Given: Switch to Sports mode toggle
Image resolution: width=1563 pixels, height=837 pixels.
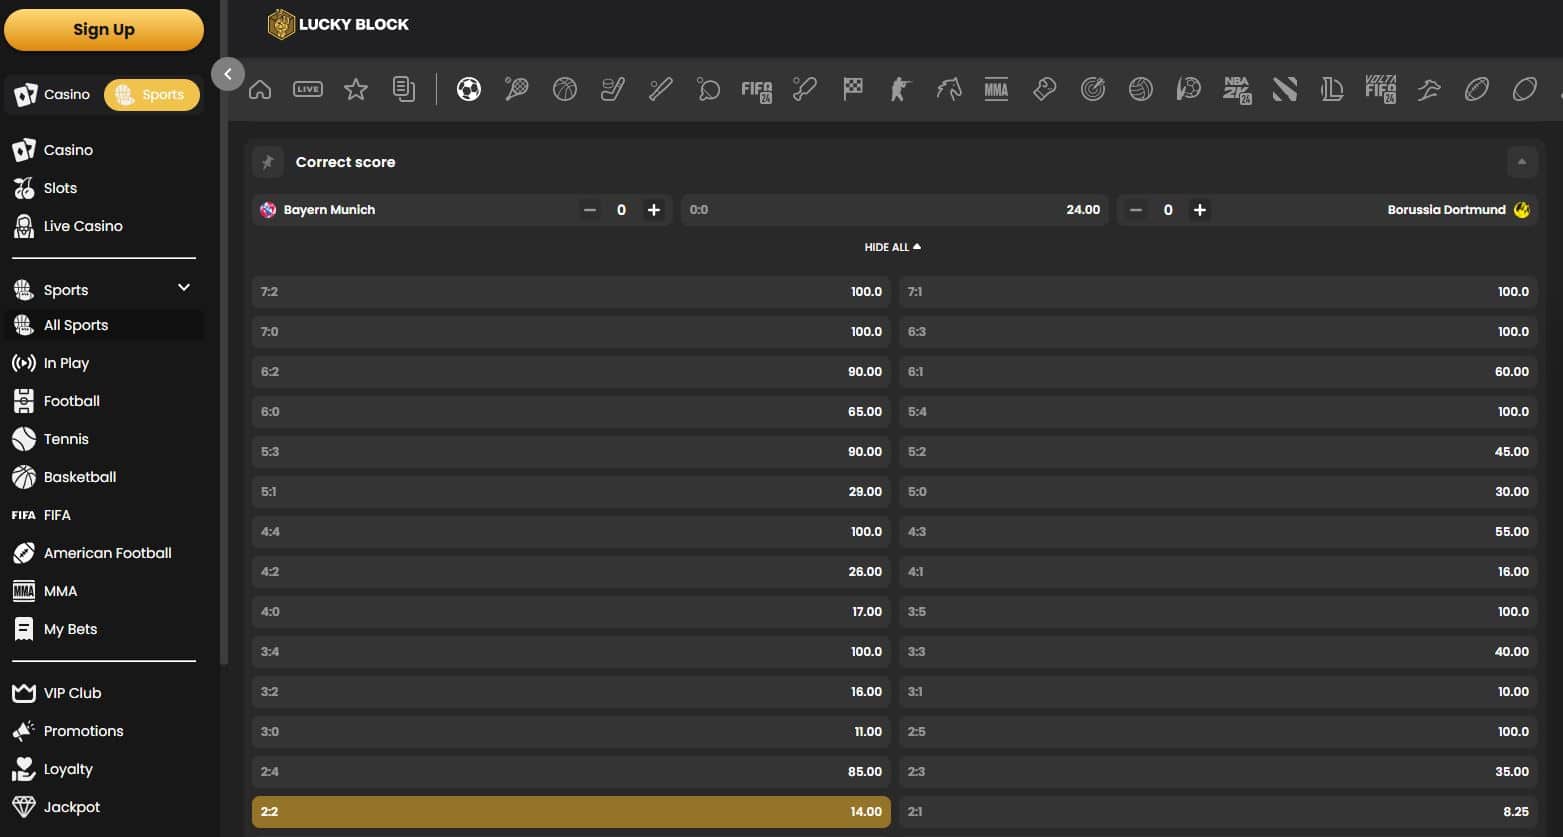Looking at the screenshot, I should click(152, 95).
